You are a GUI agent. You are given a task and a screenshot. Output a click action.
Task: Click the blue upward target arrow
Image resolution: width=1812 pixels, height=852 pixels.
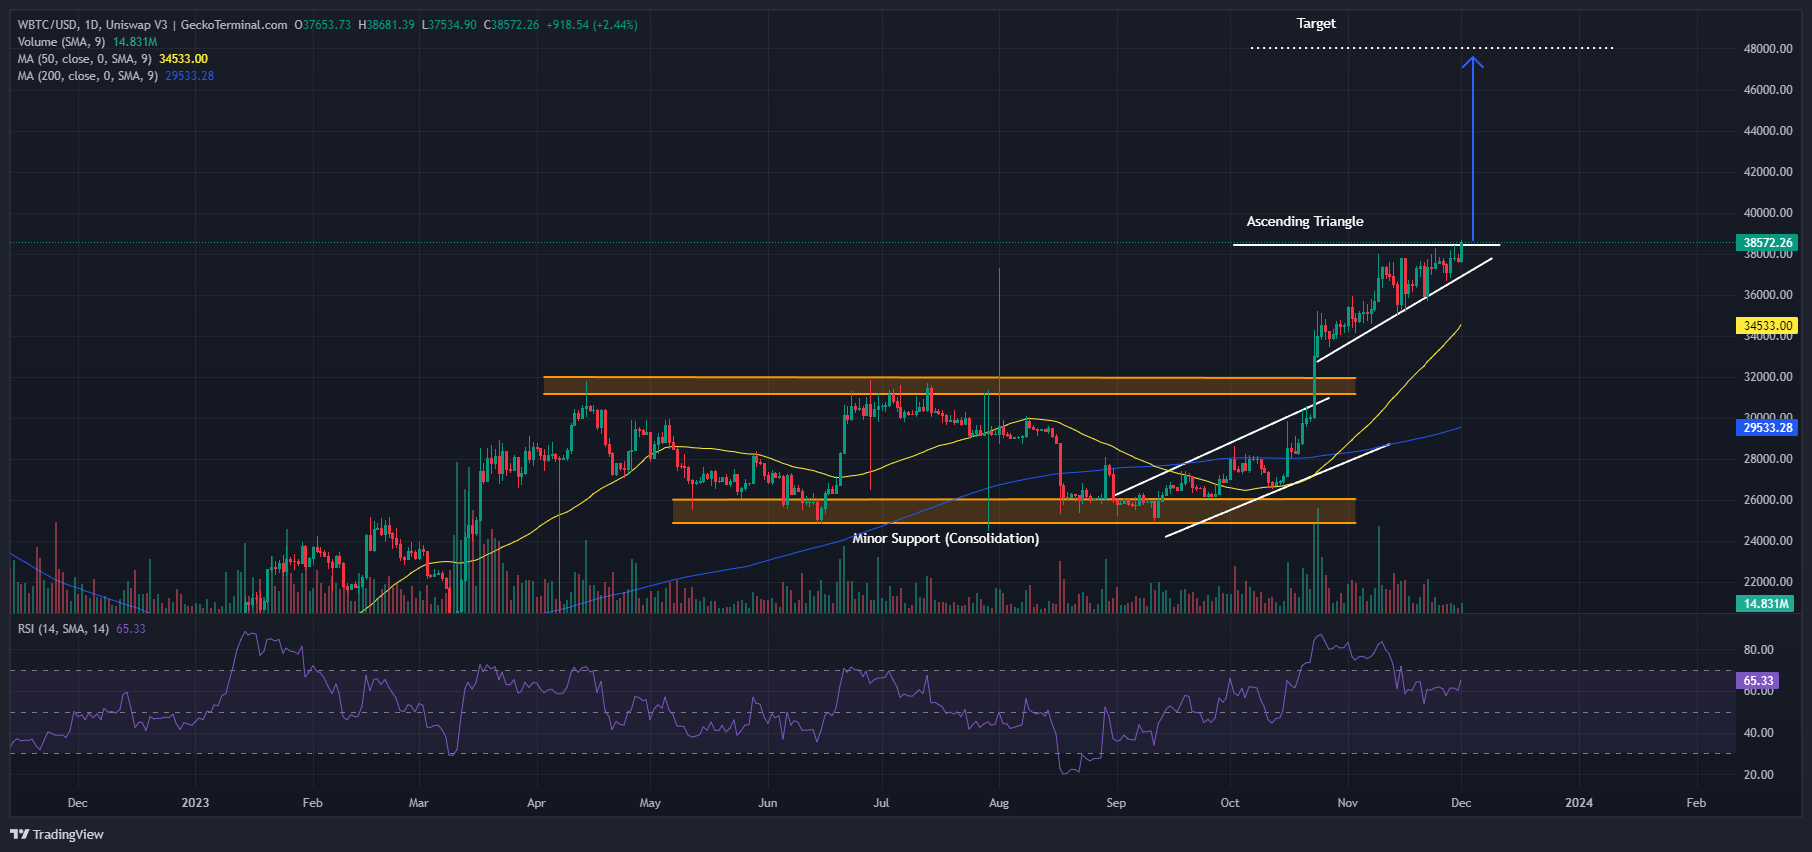1472,150
